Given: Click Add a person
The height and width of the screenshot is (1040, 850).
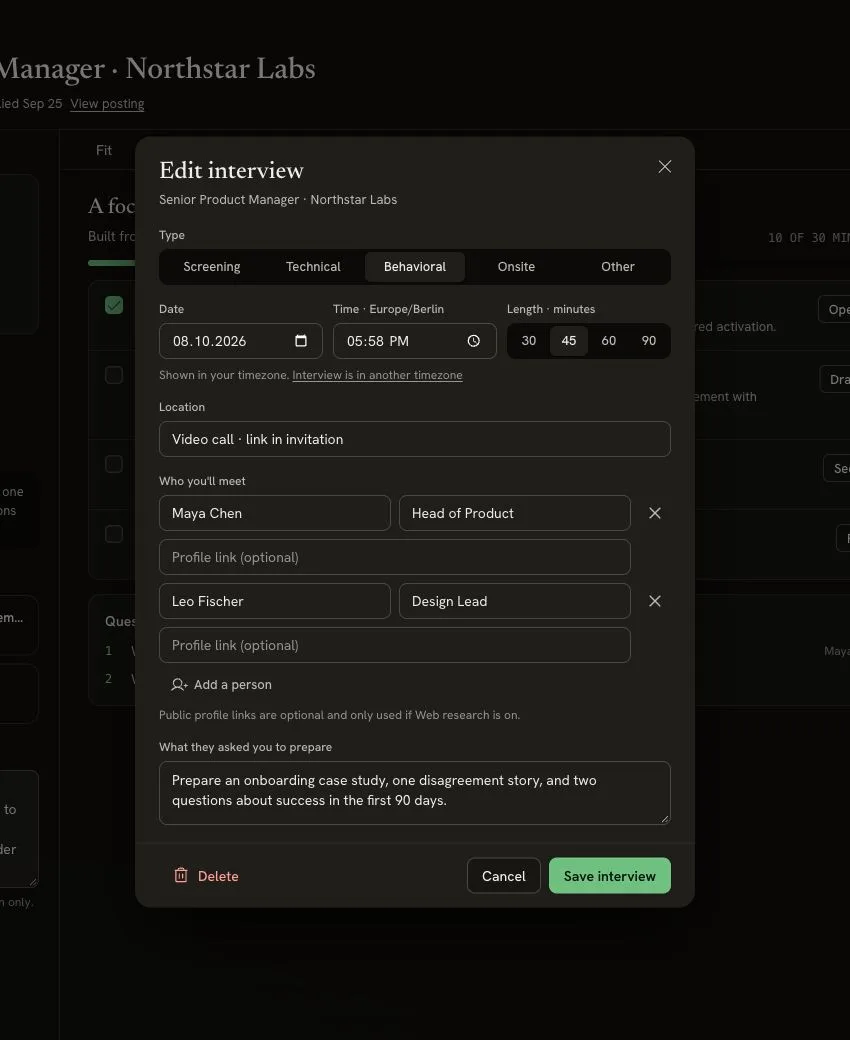Looking at the screenshot, I should (x=221, y=684).
